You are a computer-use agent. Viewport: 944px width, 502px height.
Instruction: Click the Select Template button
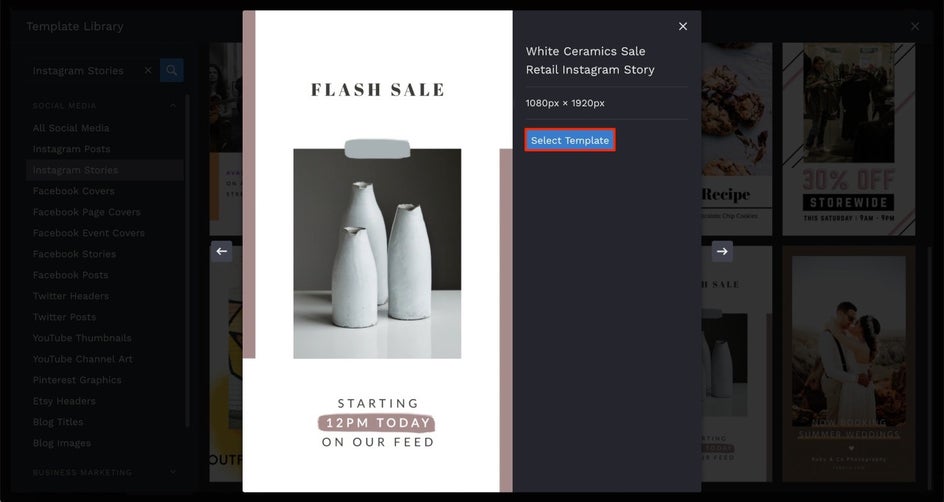[x=569, y=140]
